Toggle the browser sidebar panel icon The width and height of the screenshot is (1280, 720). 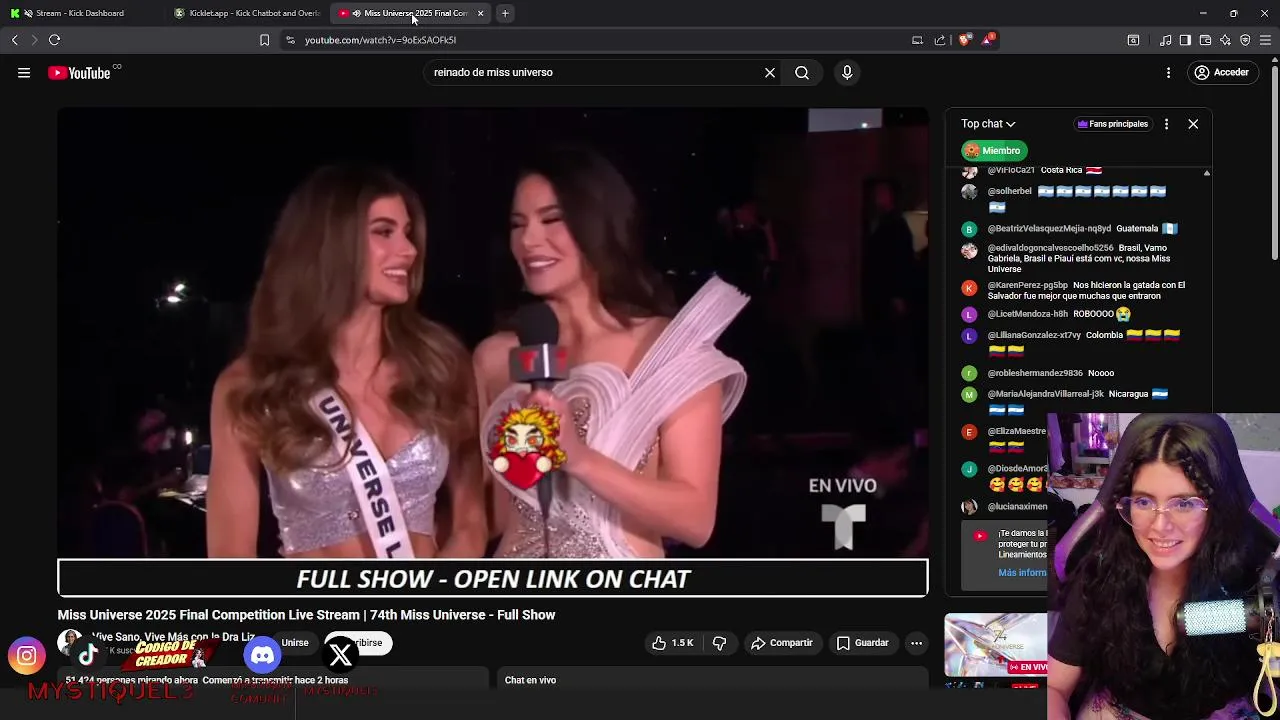[x=1185, y=40]
